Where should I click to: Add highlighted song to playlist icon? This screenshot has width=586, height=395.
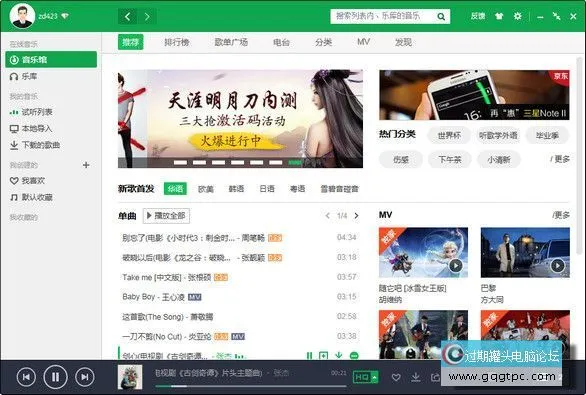pos(324,355)
